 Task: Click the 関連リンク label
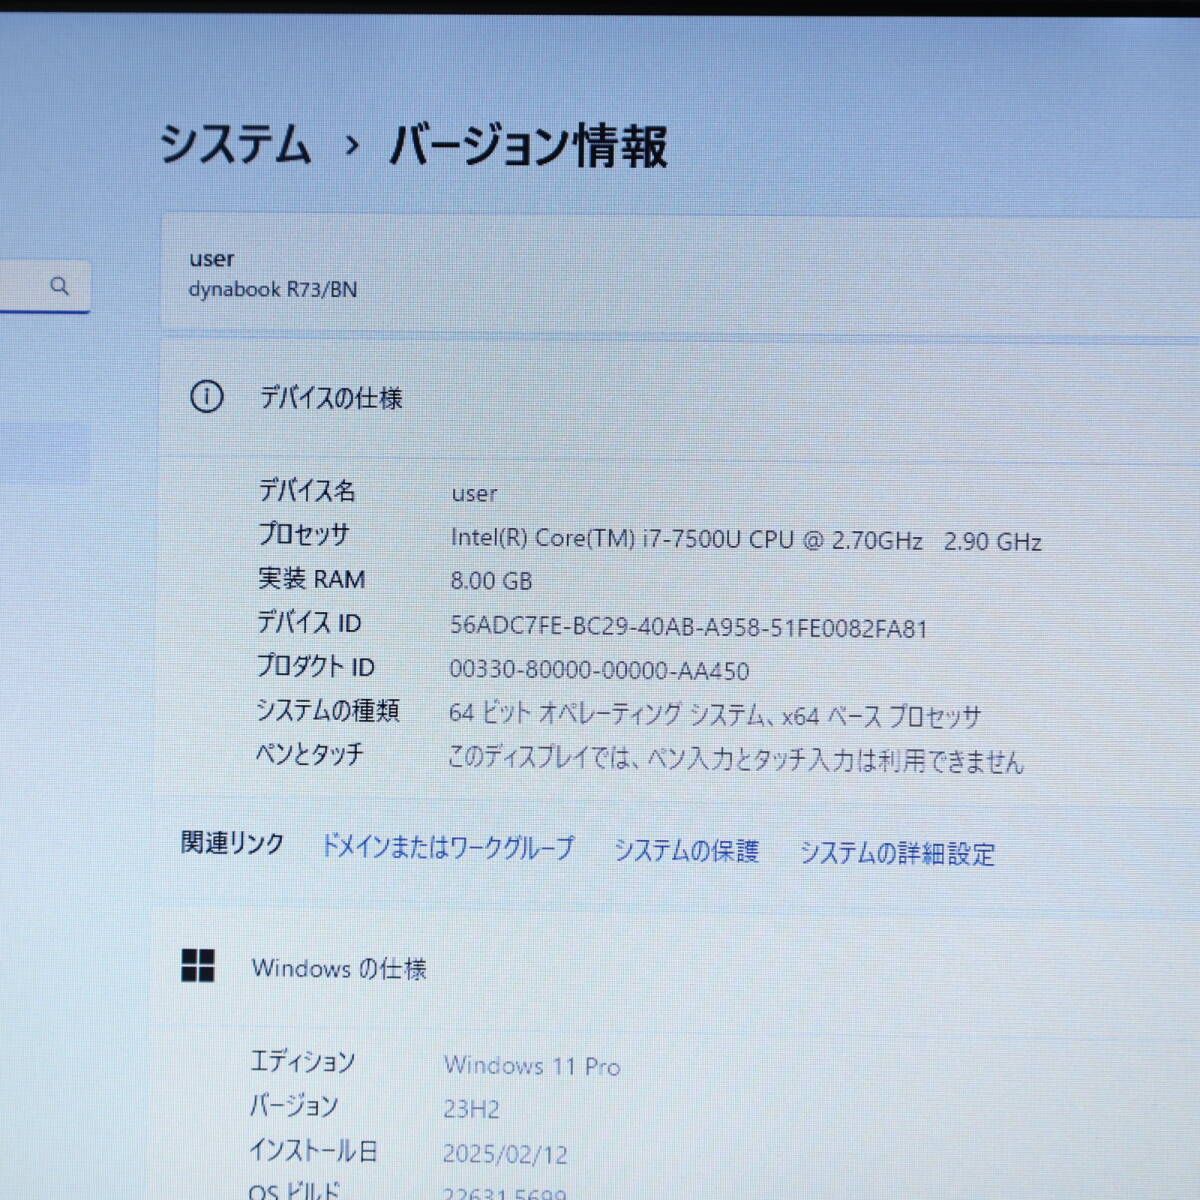(x=232, y=844)
